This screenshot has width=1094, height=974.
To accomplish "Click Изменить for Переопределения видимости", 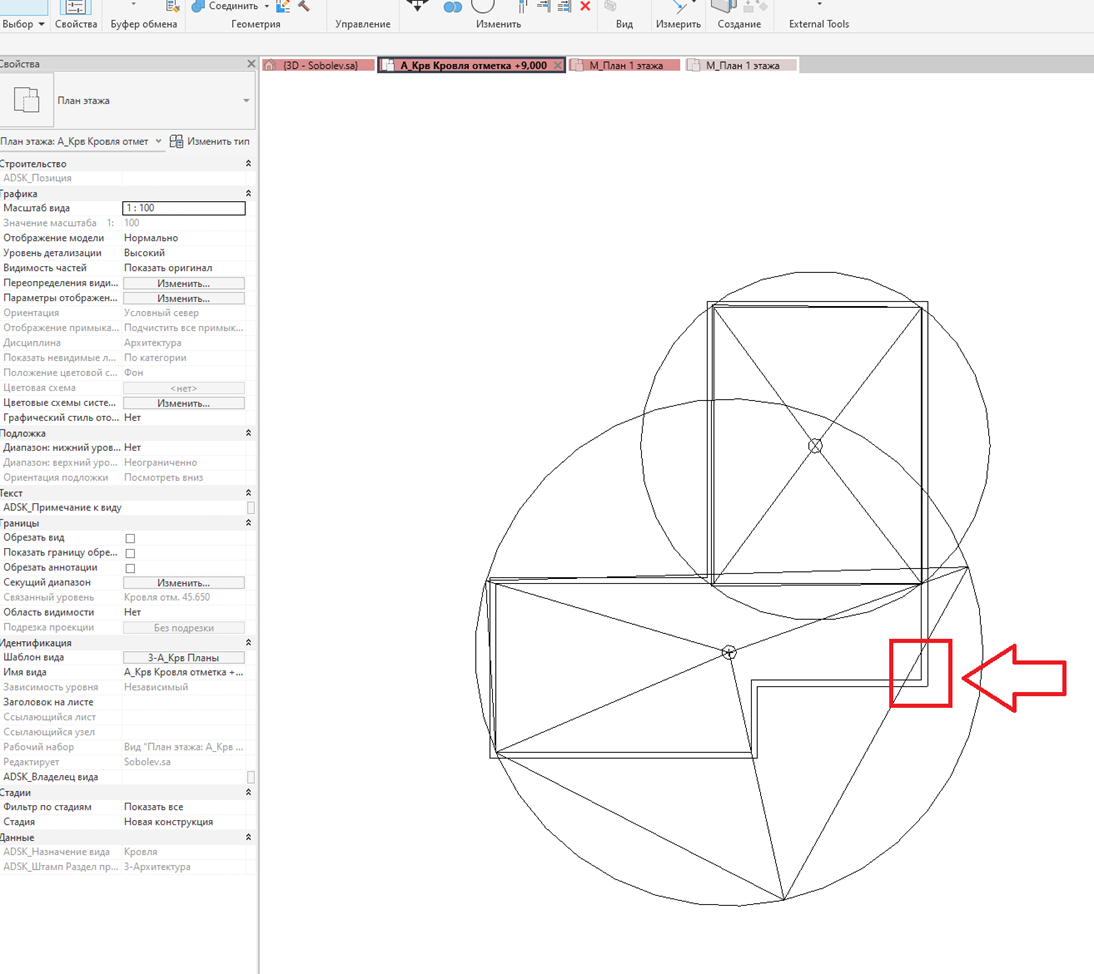I will click(x=183, y=283).
